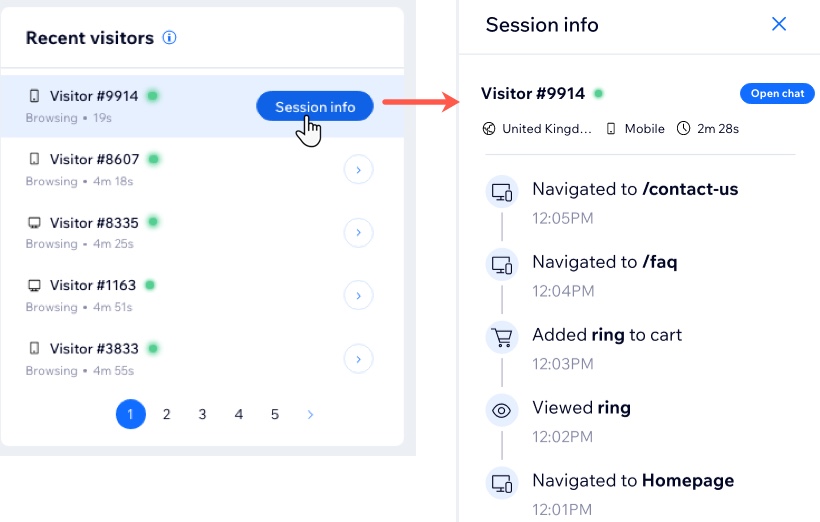Click the 'Navigated to Homepage' text
820x522 pixels.
point(633,481)
